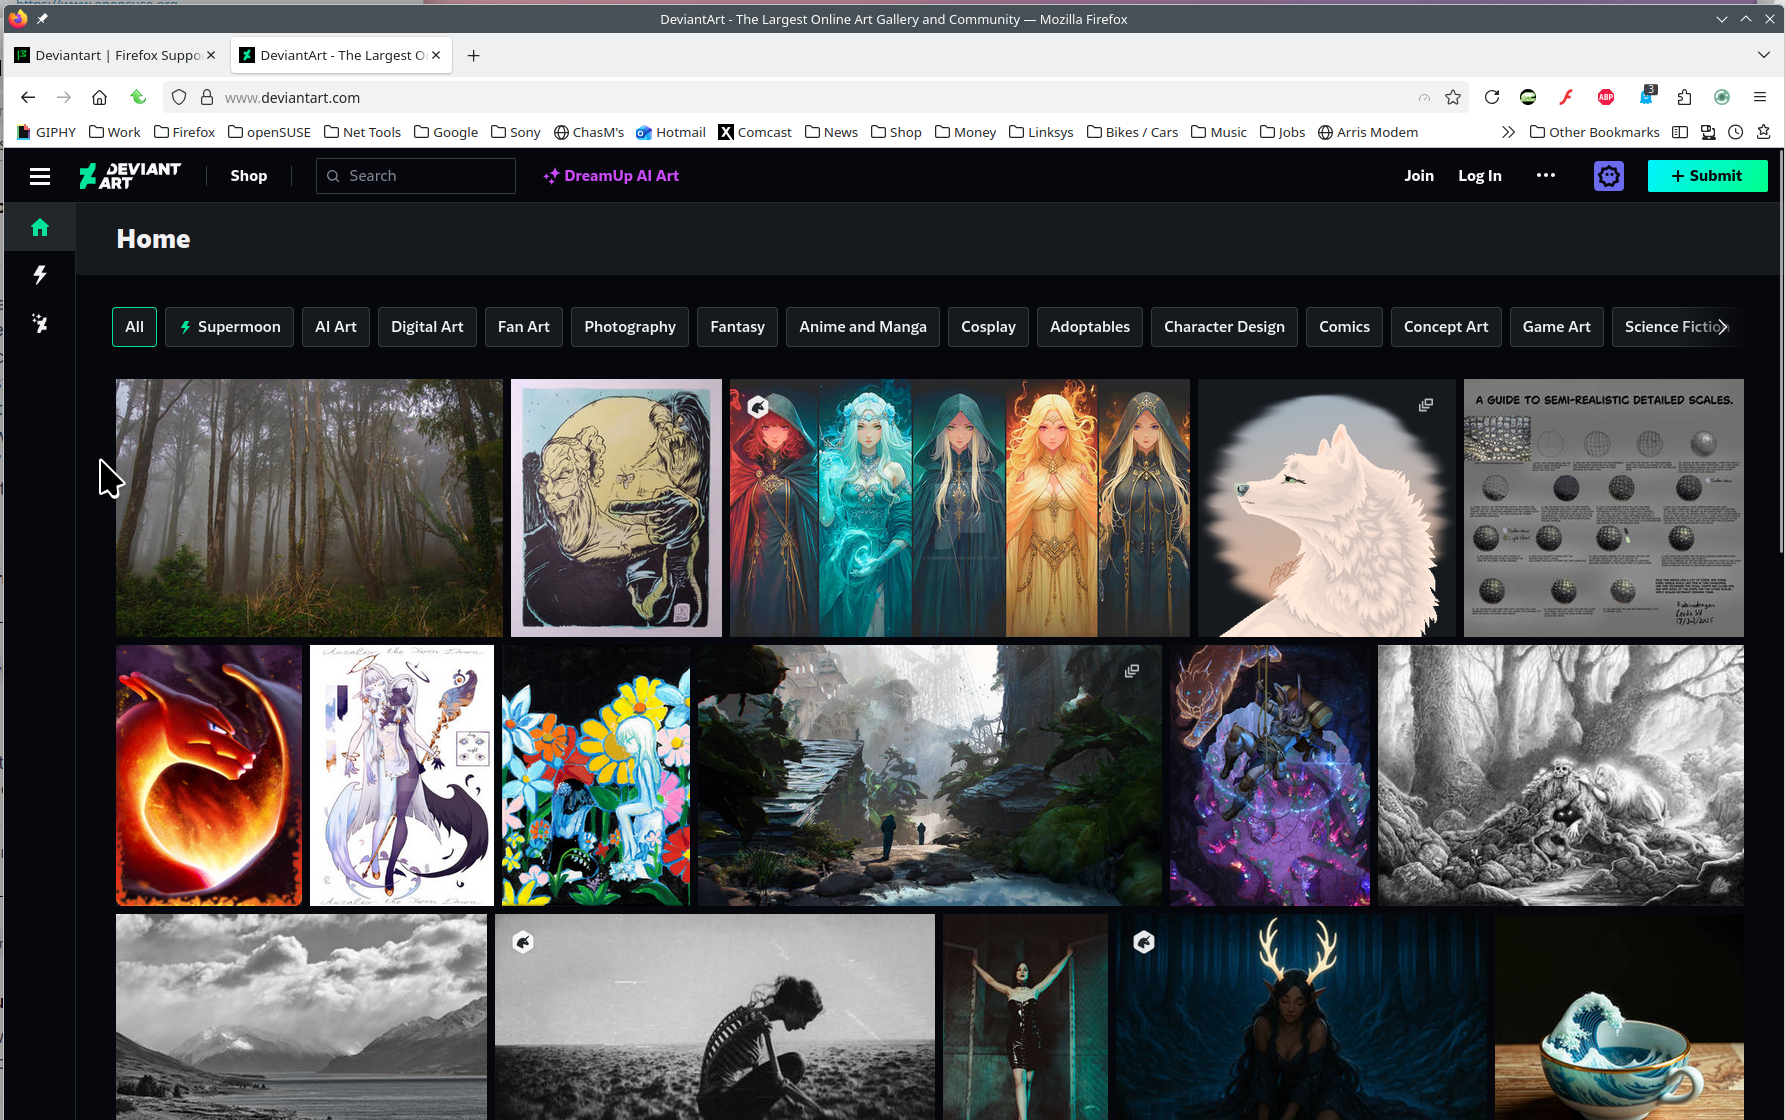Switch to the Firefox Support tab

[117, 55]
